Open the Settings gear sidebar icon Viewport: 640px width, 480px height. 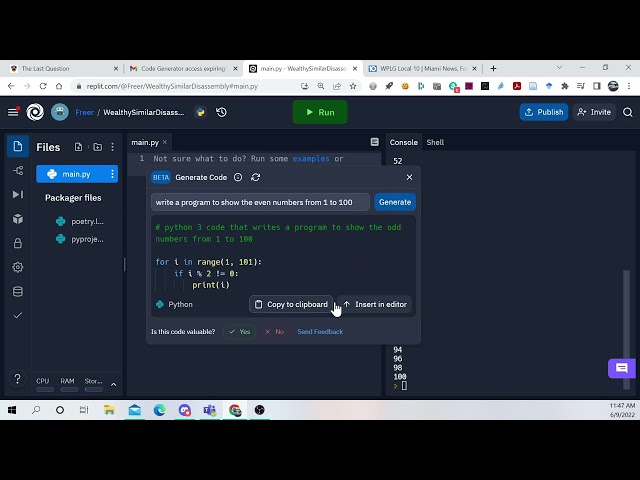(18, 267)
